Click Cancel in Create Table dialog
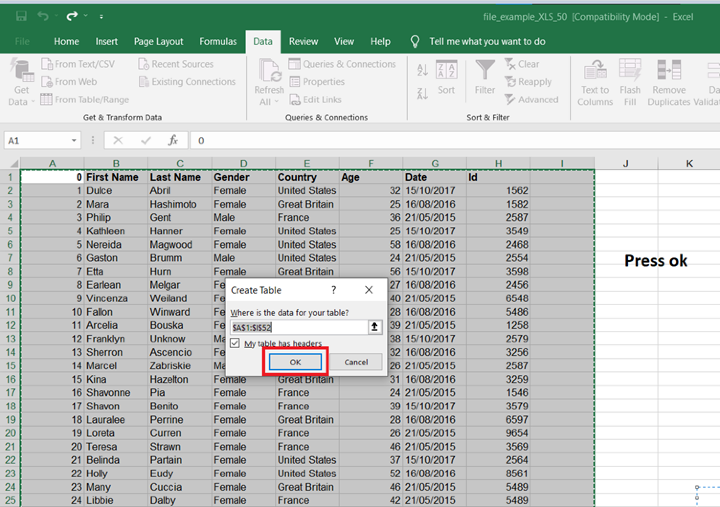This screenshot has height=507, width=720. (356, 362)
